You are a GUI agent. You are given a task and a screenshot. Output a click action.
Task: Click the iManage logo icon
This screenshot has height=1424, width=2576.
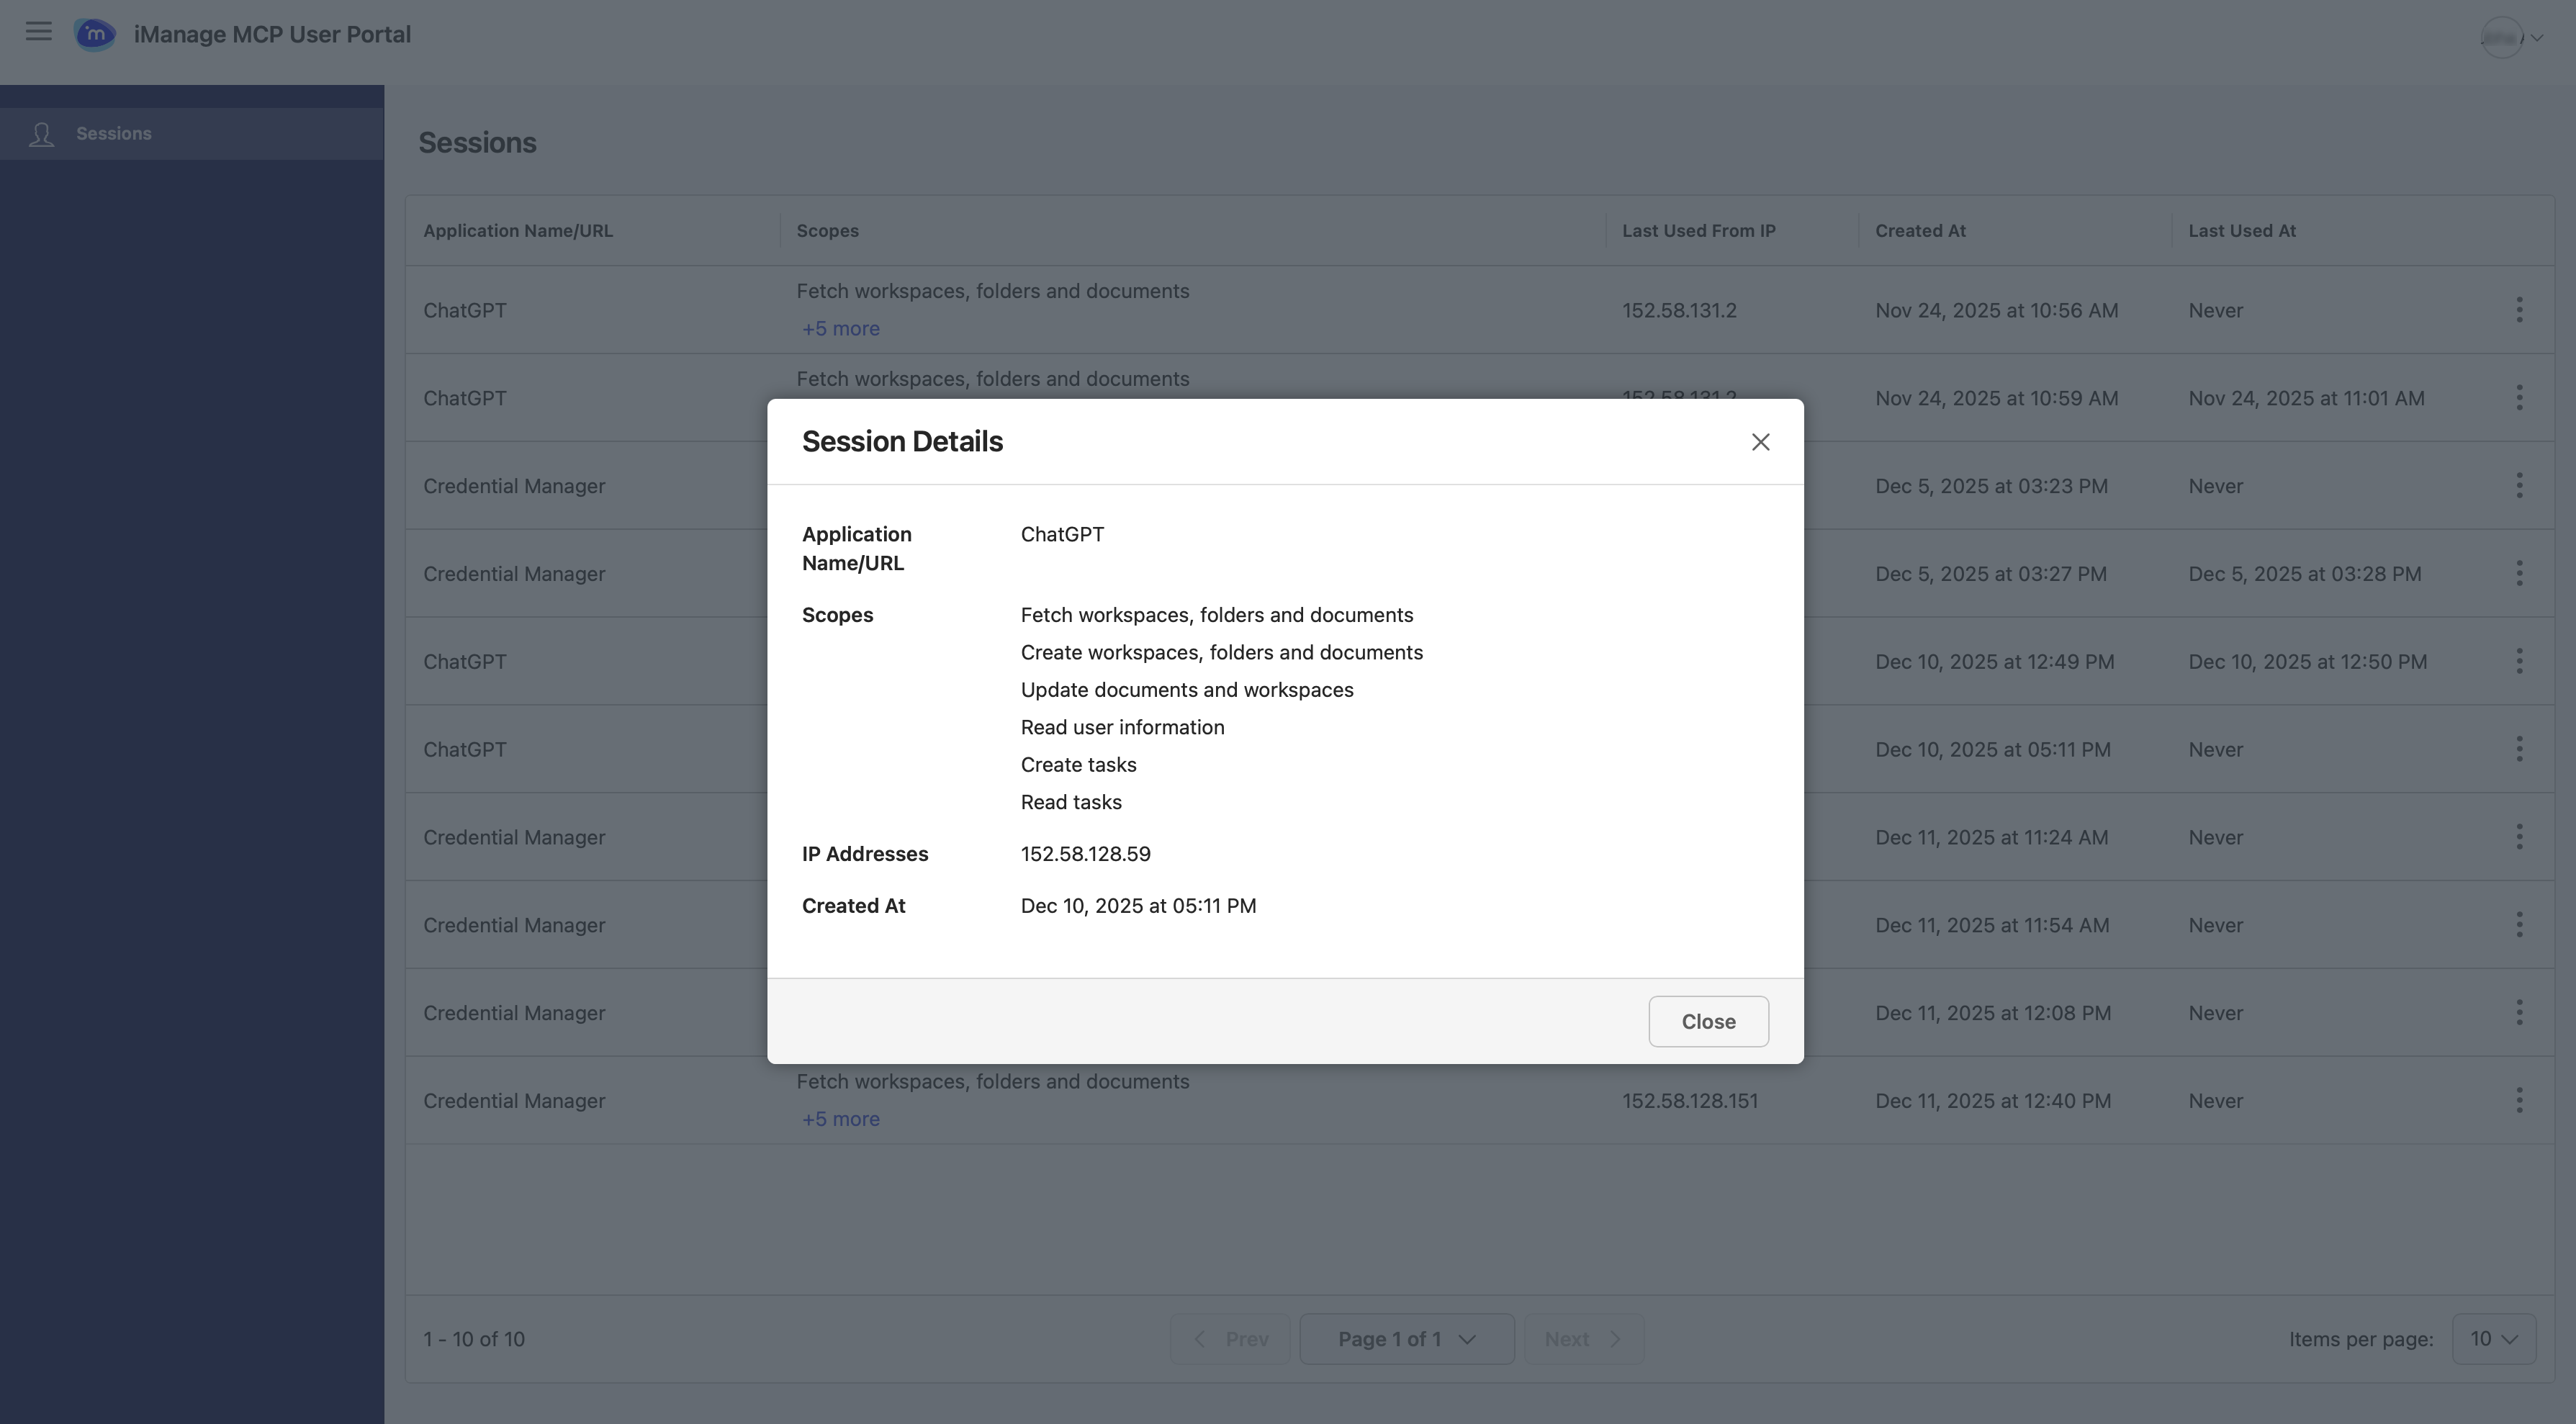tap(95, 34)
